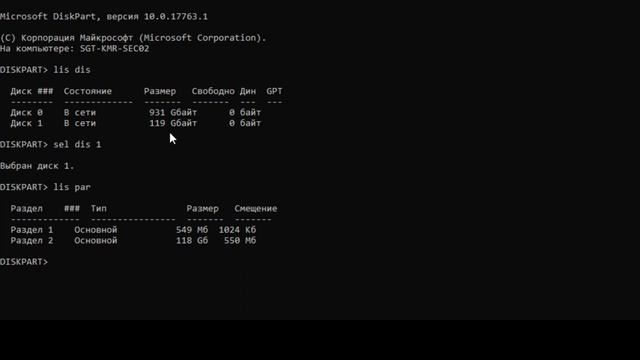Image resolution: width=640 pixels, height=360 pixels.
Task: Click the row label 'Раздел 1'
Action: tap(32, 230)
